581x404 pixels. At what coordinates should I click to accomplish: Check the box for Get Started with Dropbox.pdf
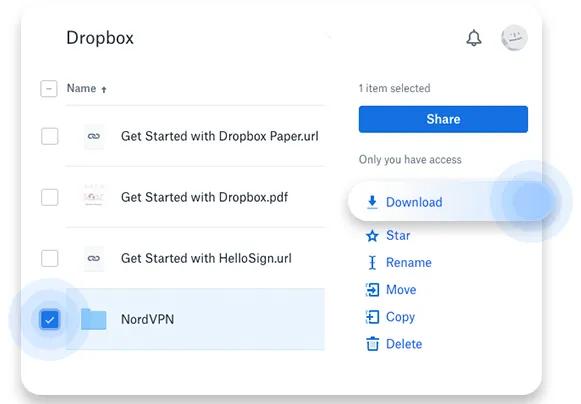(50, 197)
